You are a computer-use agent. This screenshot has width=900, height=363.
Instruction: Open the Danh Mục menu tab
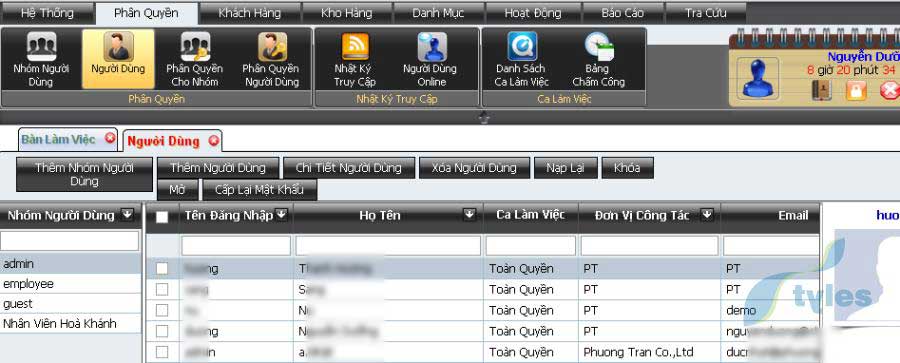pos(439,13)
